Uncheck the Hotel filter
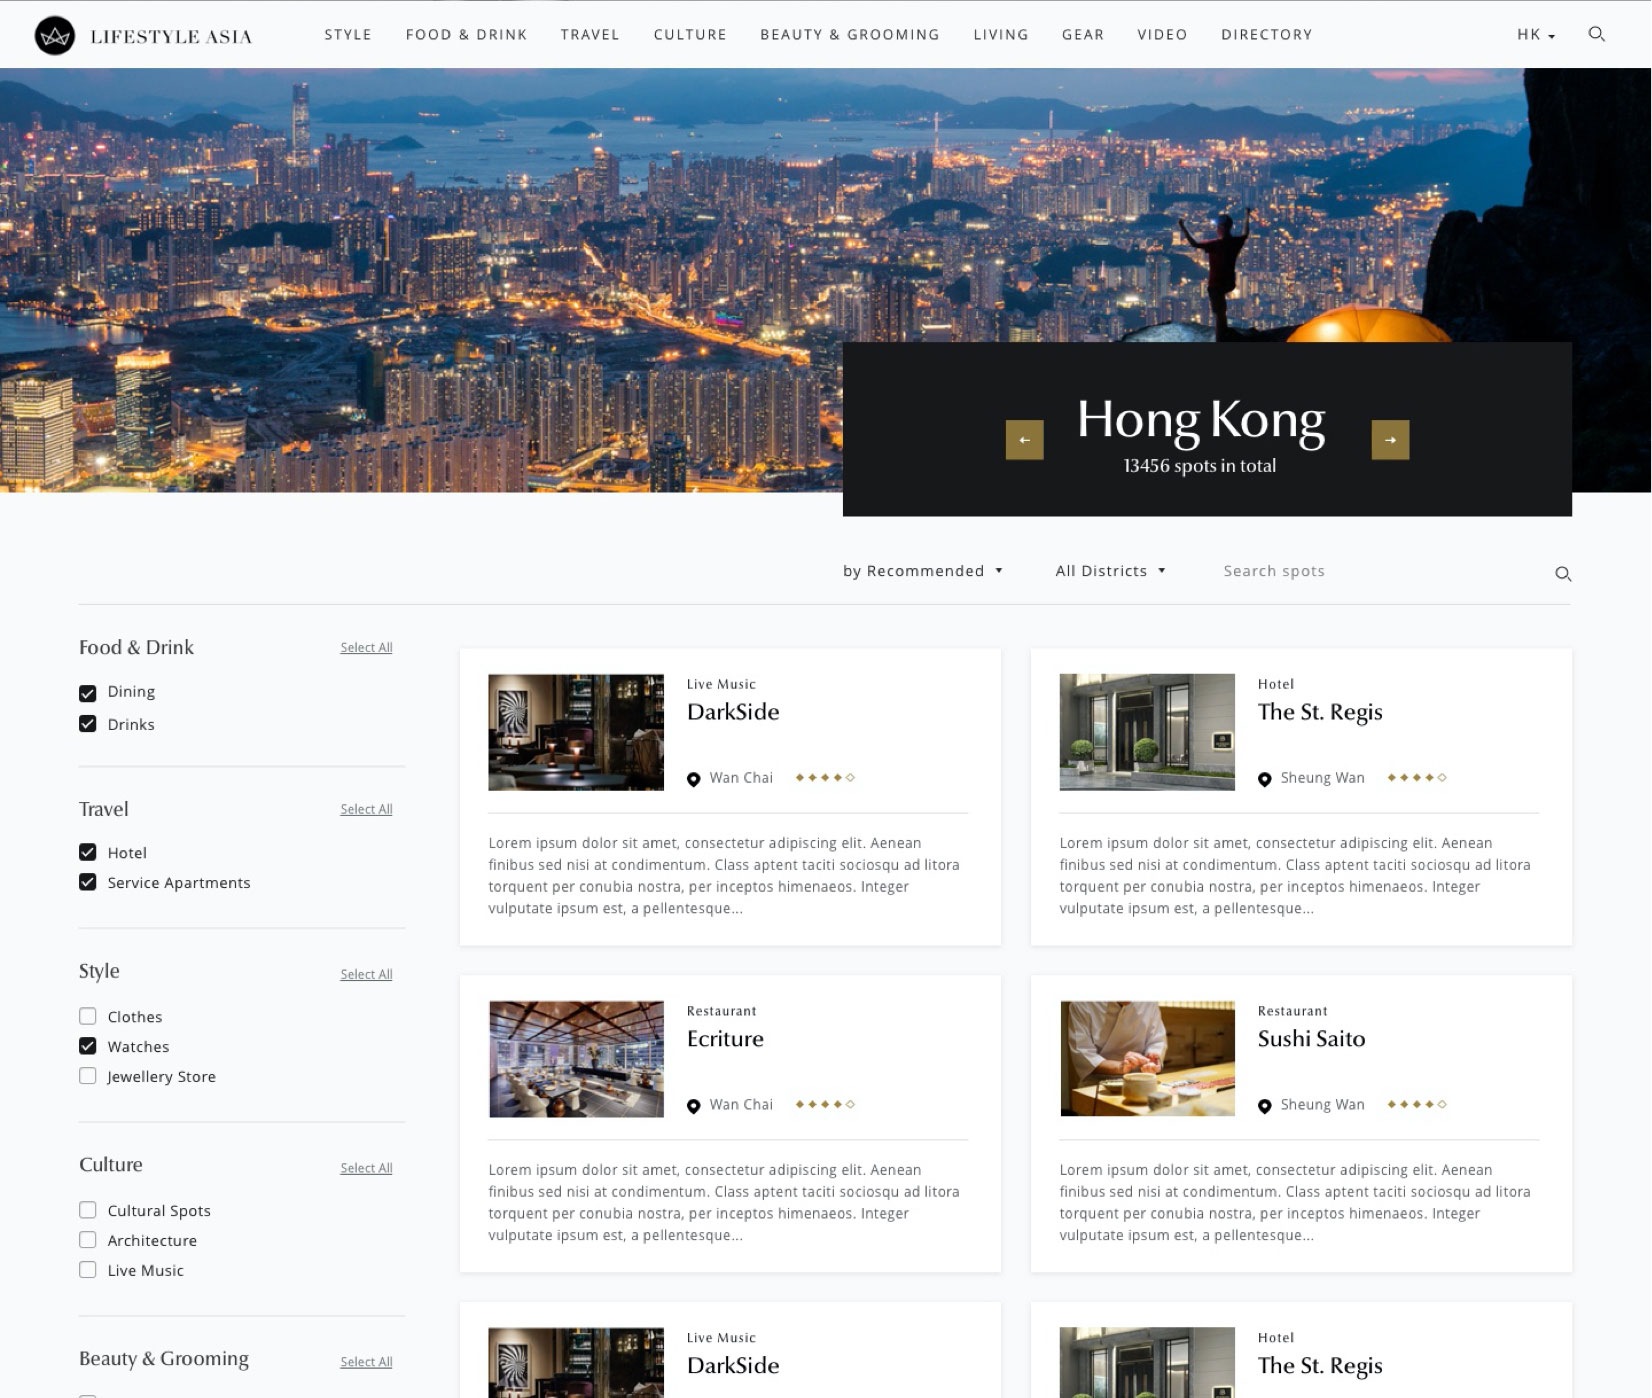 tap(88, 852)
